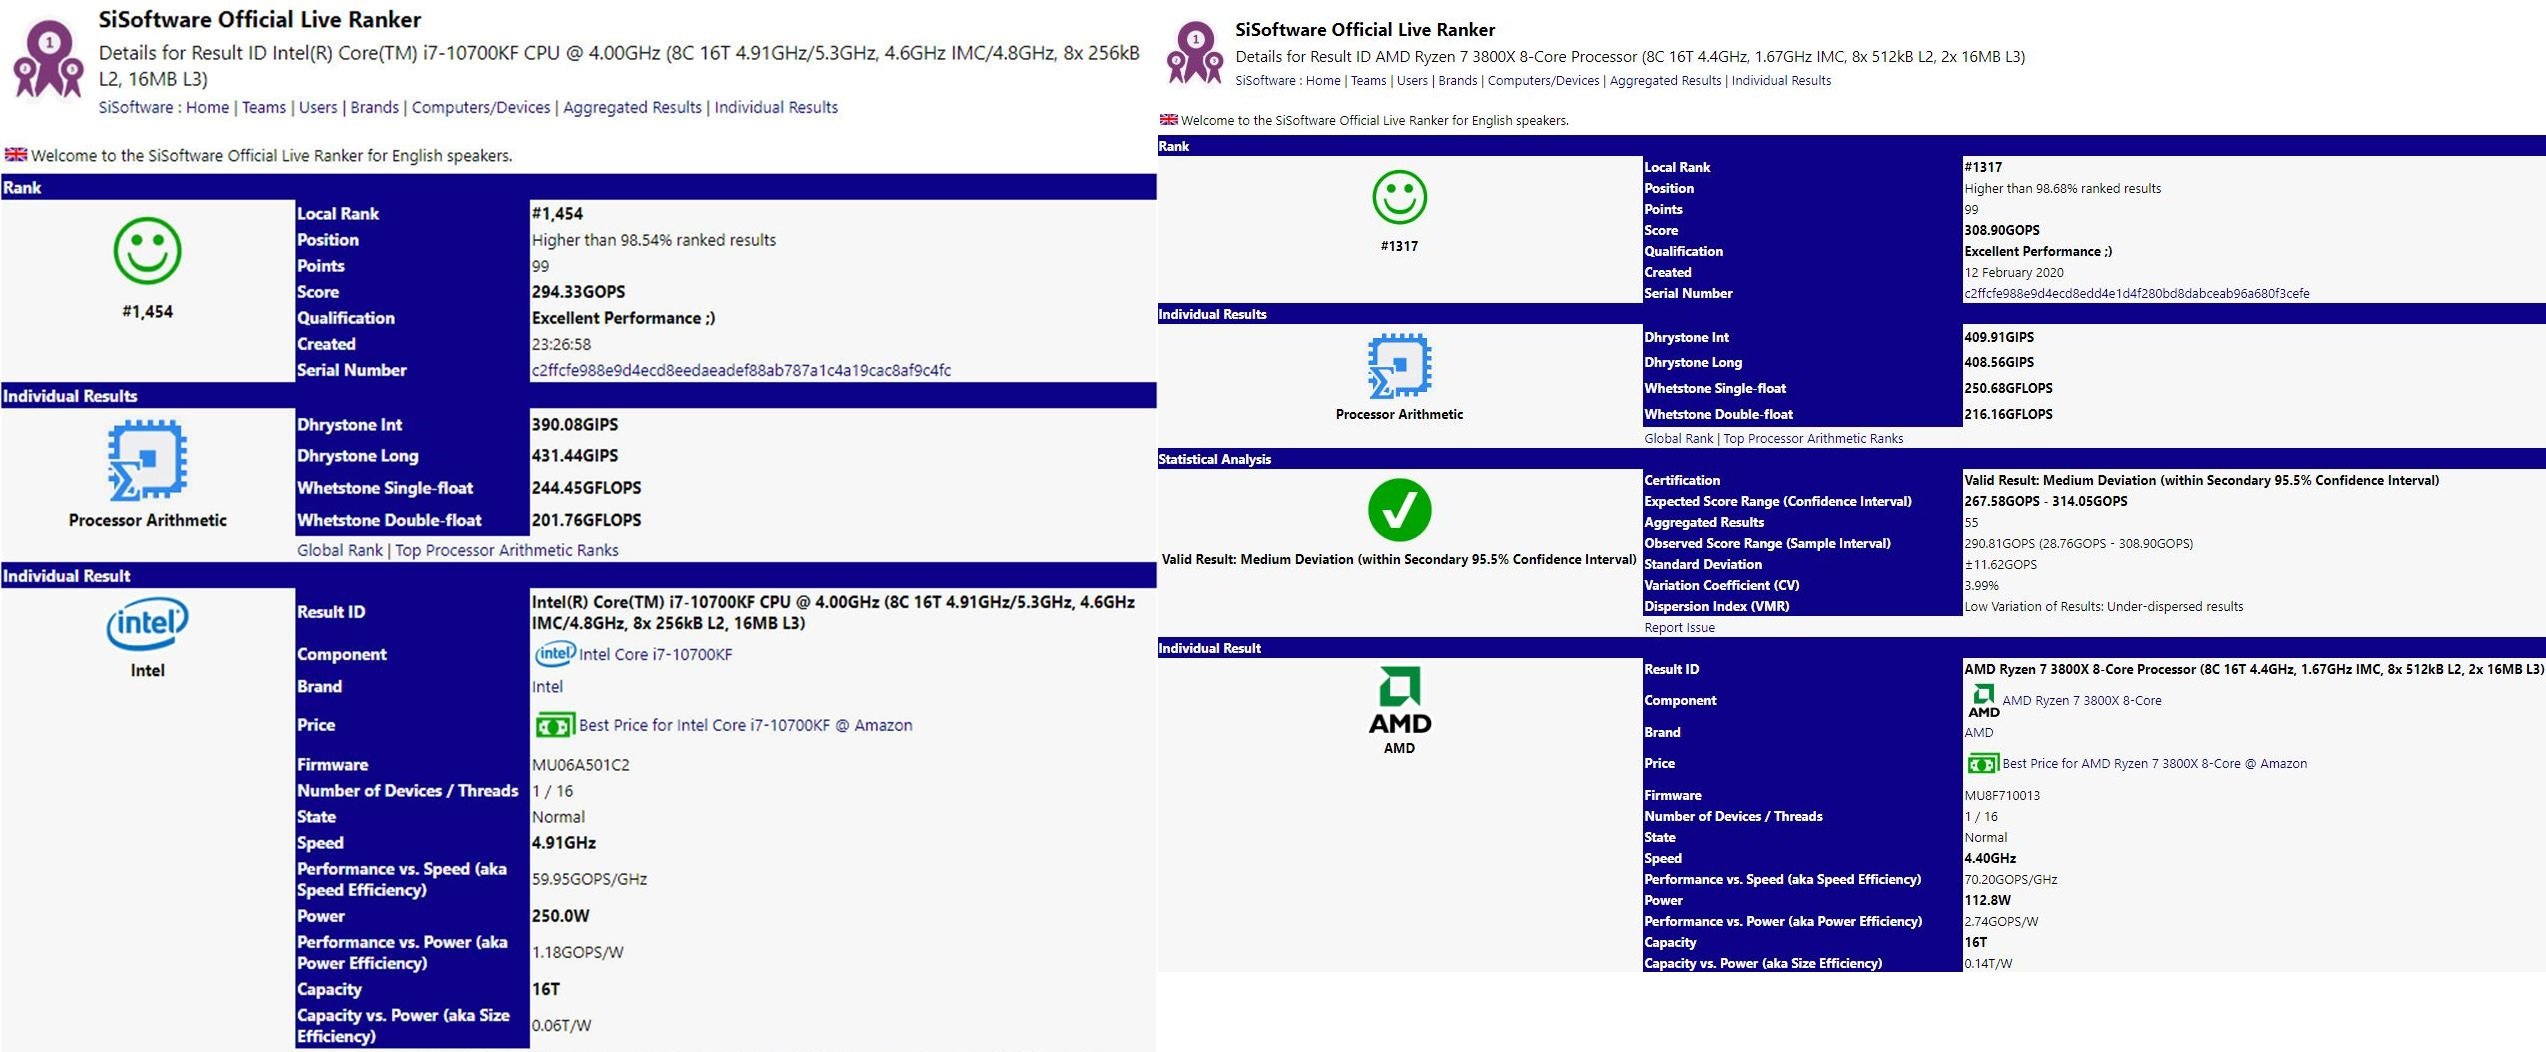Screen dimensions: 2546x1052
Task: Click Global Rank link on the Intel page
Action: [x=340, y=550]
